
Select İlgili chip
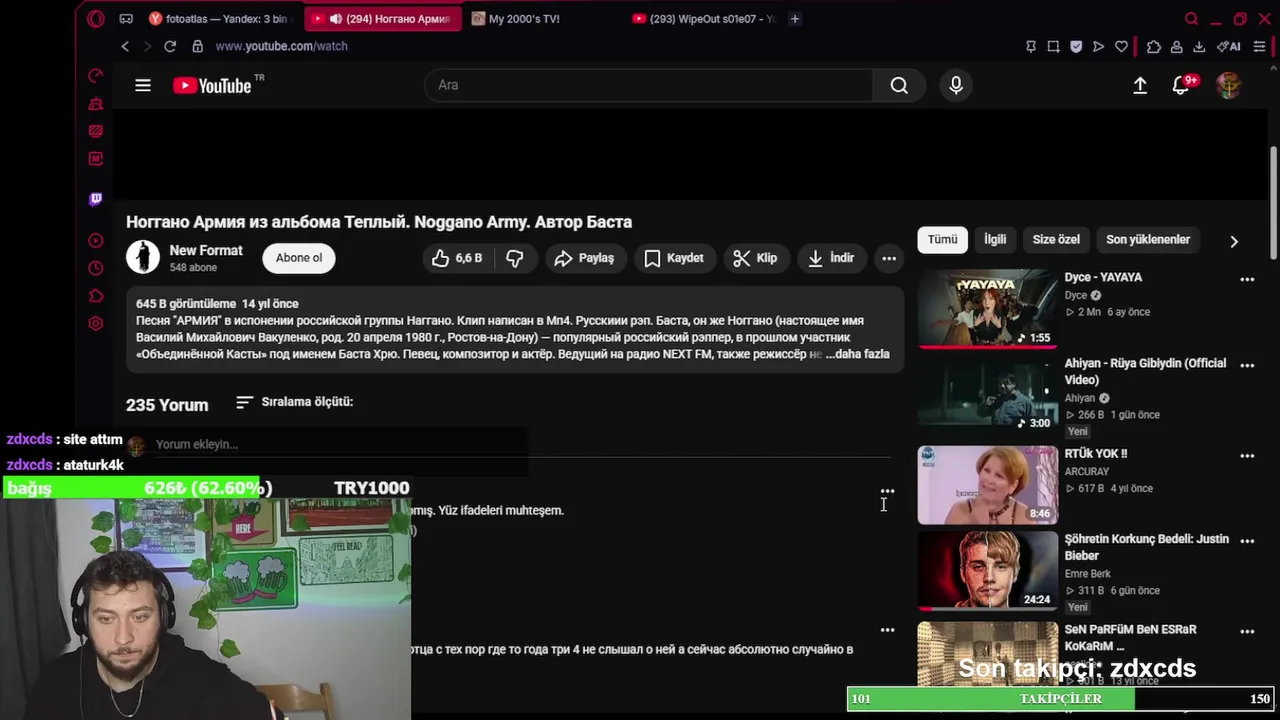[x=995, y=240]
